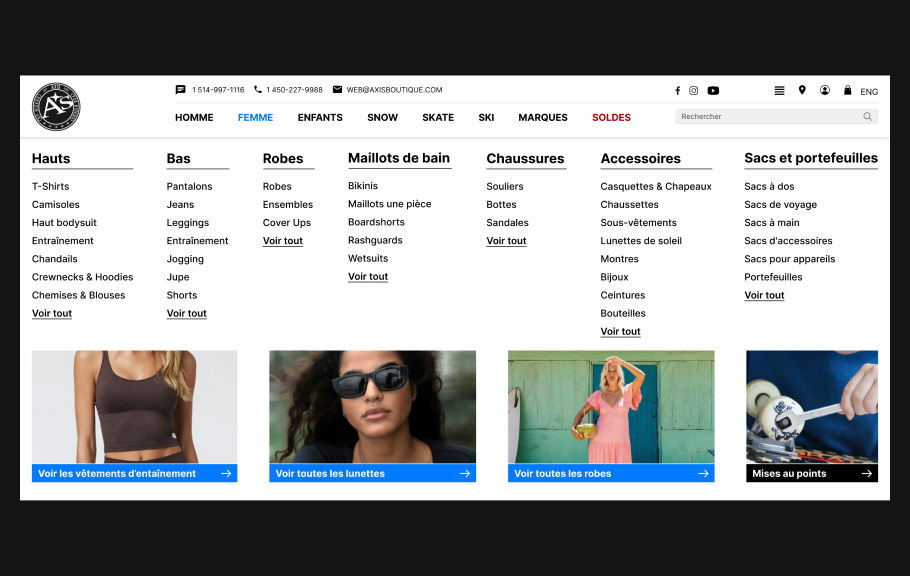Click the Rechercher search field

[x=765, y=117]
